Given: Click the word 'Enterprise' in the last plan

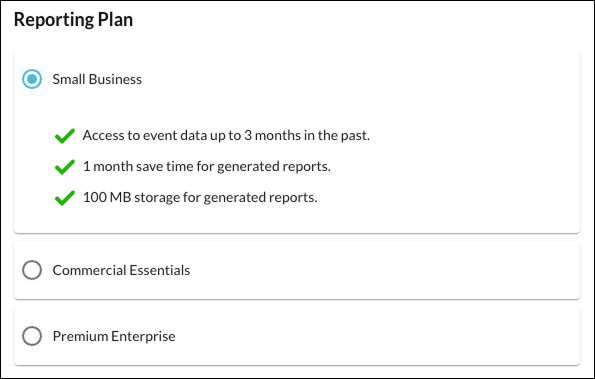Looking at the screenshot, I should click(143, 337).
